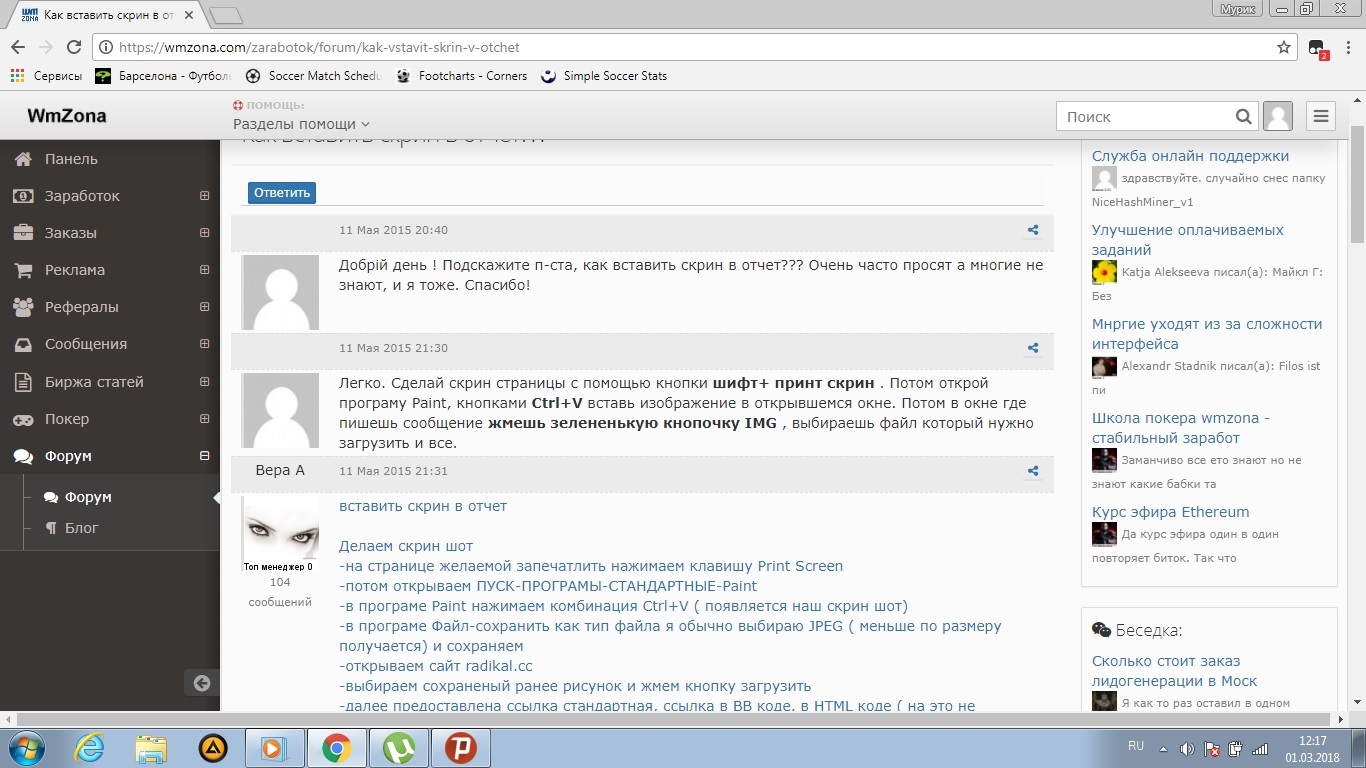The width and height of the screenshot is (1366, 768).
Task: Click the volume speaker tray icon
Action: (x=1187, y=748)
